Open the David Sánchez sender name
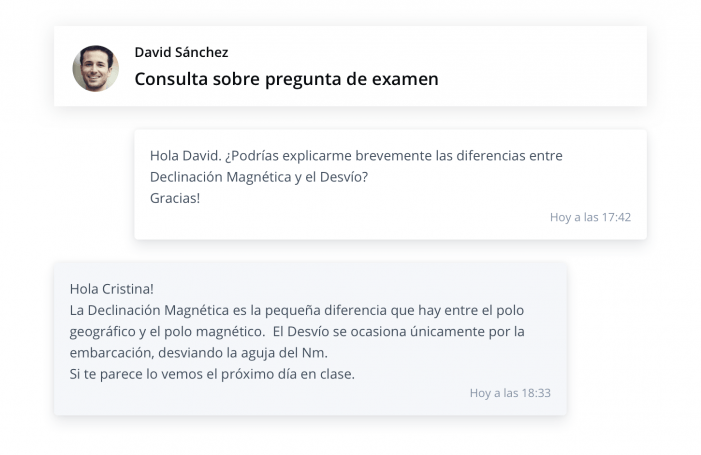The height and width of the screenshot is (455, 701). (x=181, y=52)
